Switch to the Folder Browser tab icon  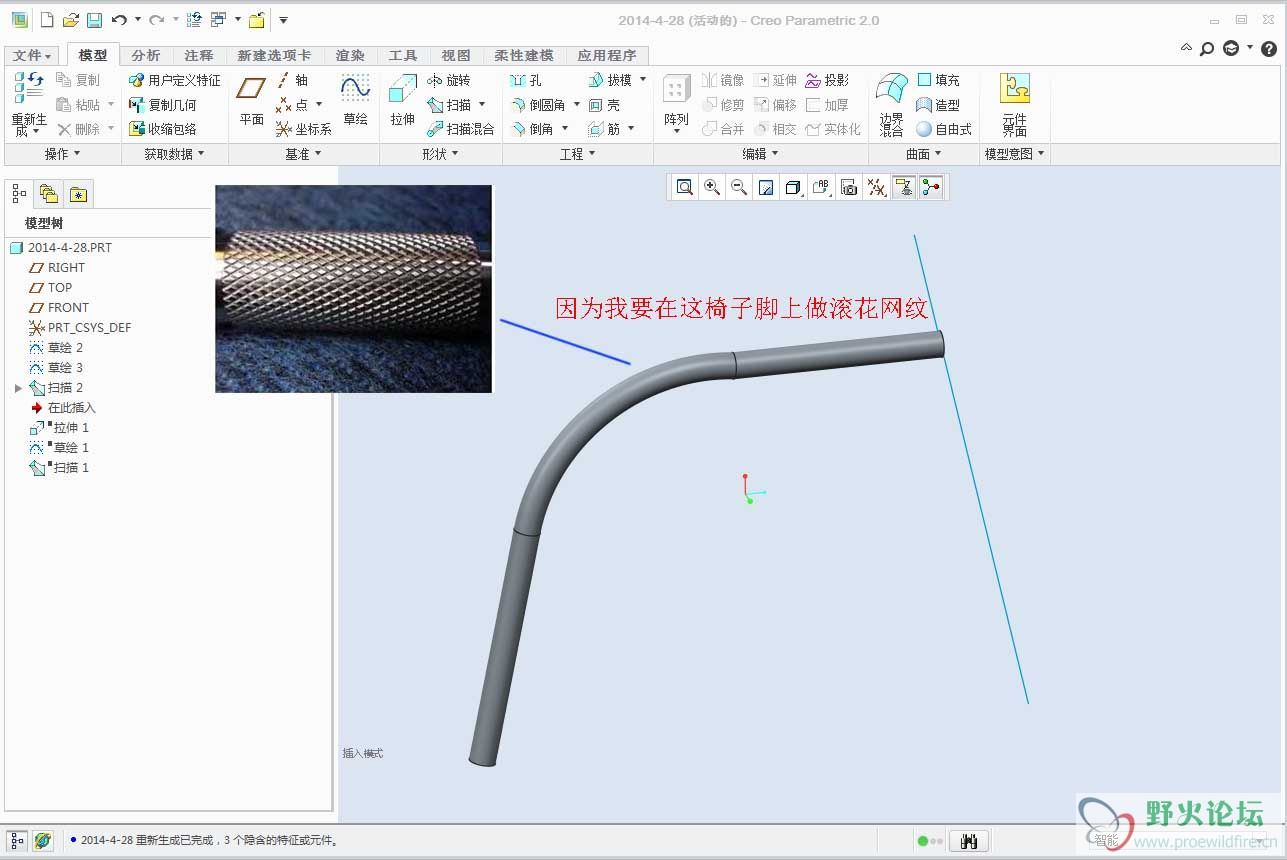(49, 194)
